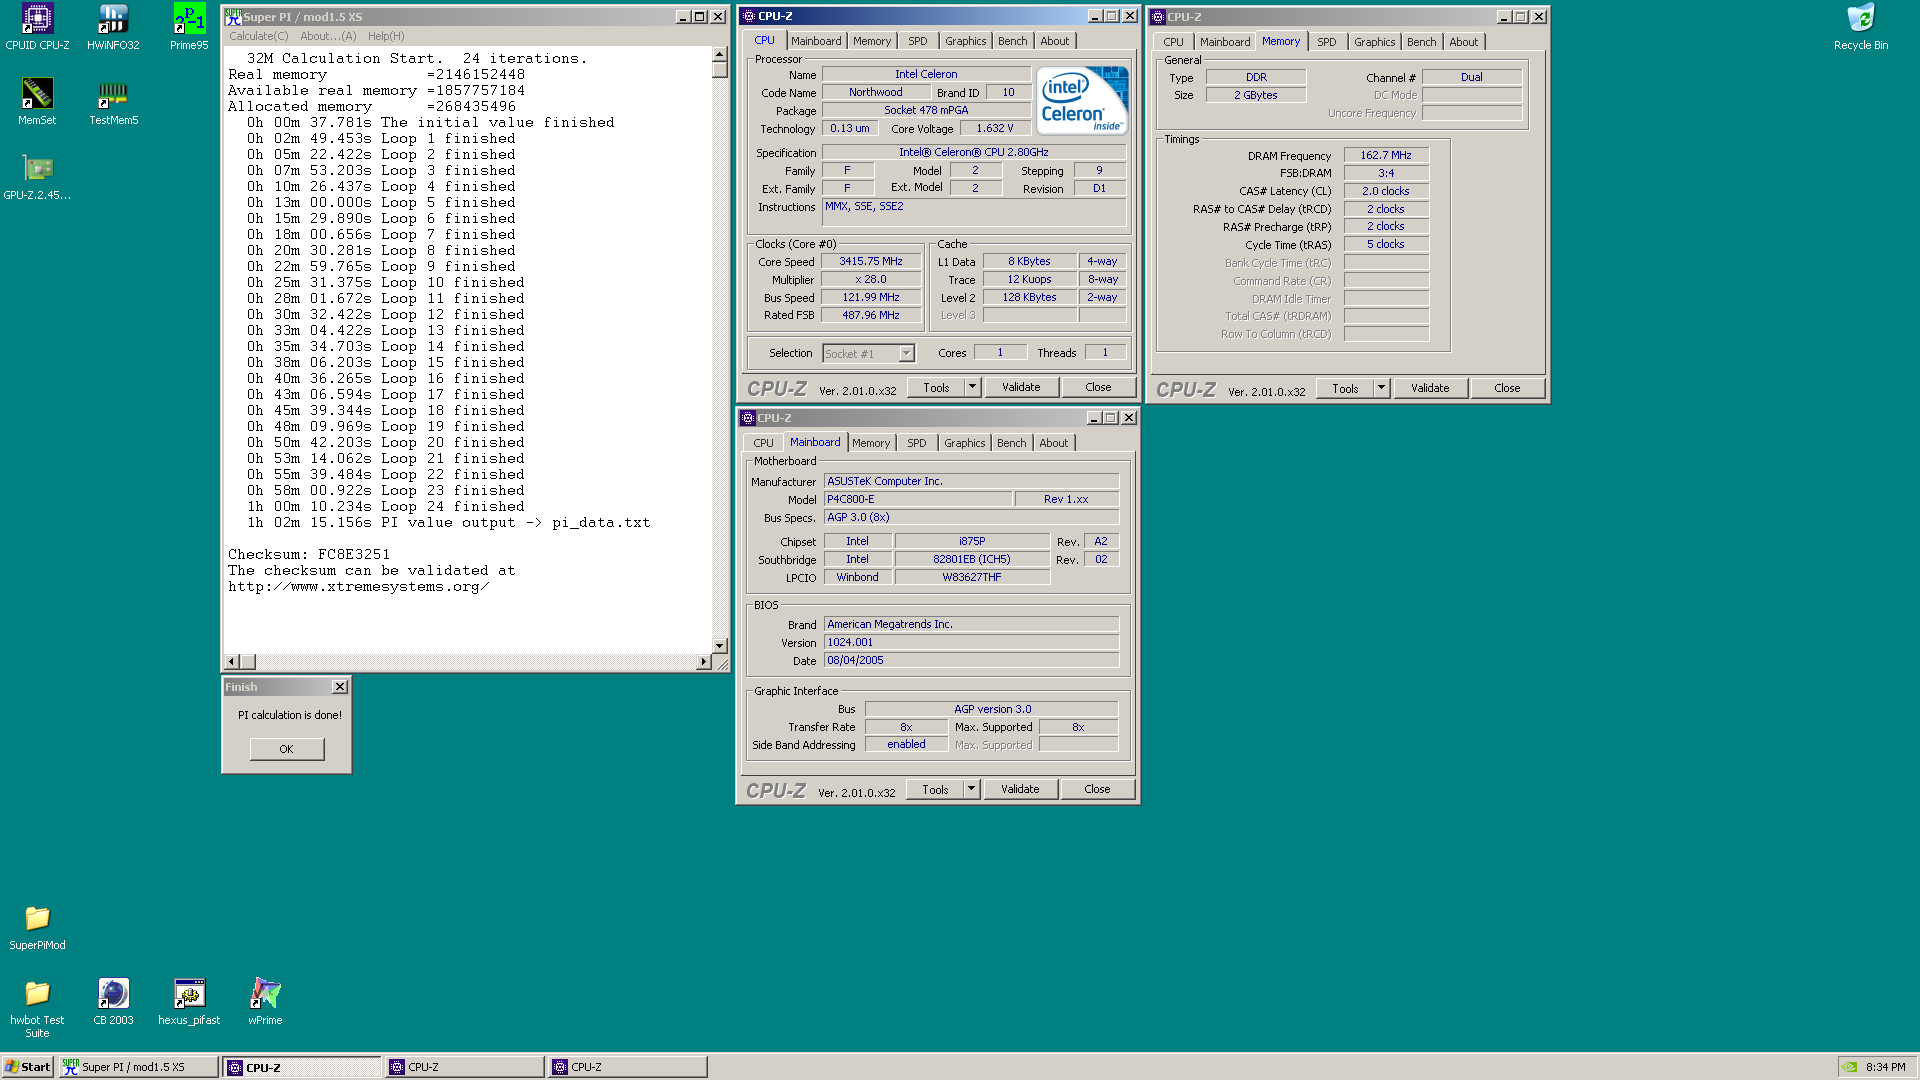Image resolution: width=1920 pixels, height=1080 pixels.
Task: Click the Super PI title bar icon
Action: click(x=233, y=16)
